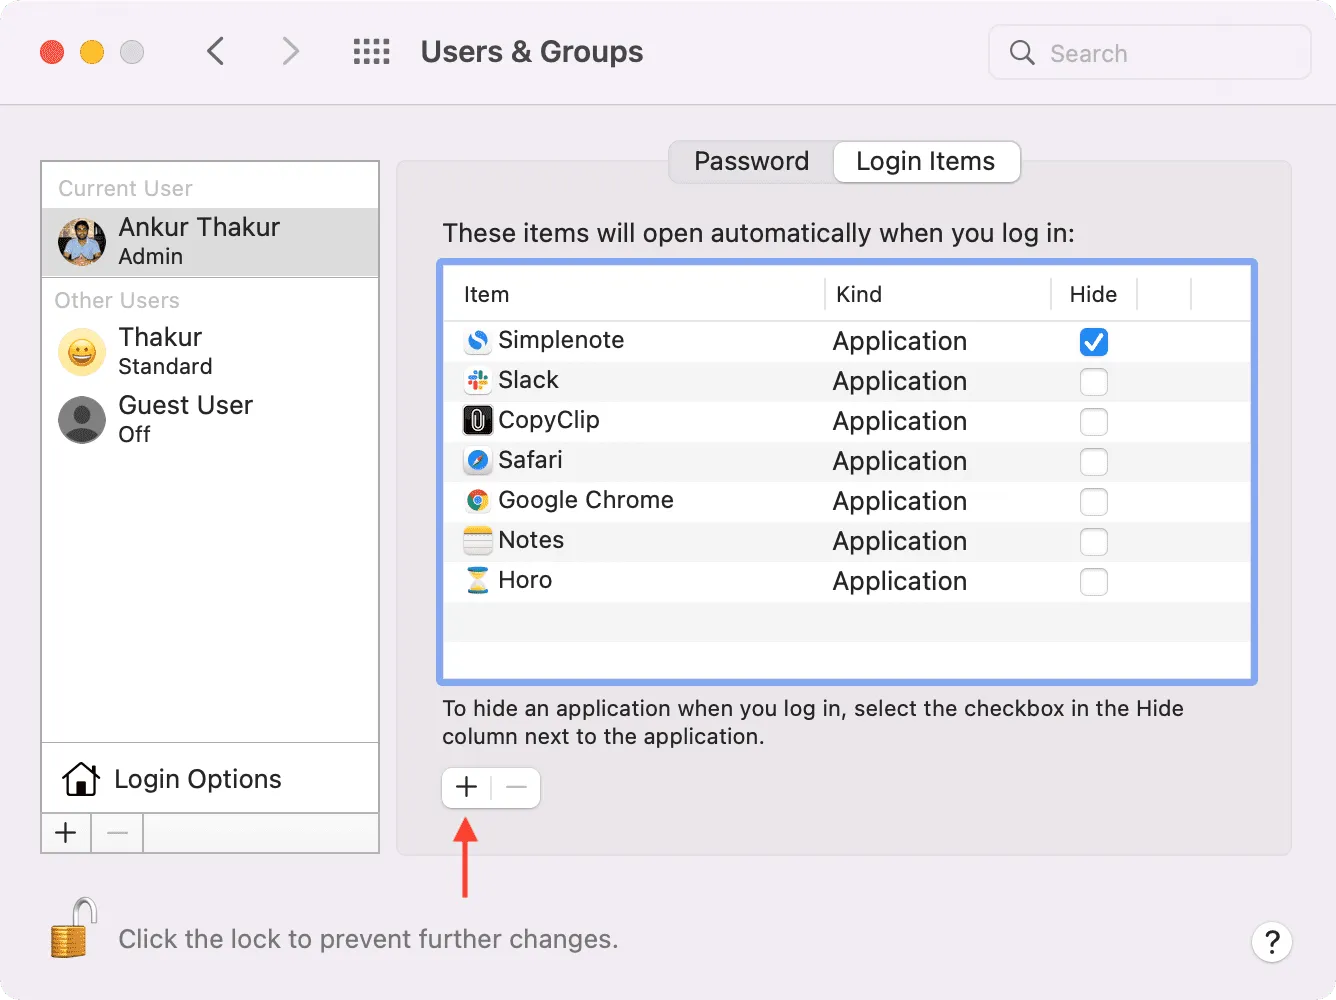Switch to the Password tab
1336x1000 pixels.
[x=751, y=162]
